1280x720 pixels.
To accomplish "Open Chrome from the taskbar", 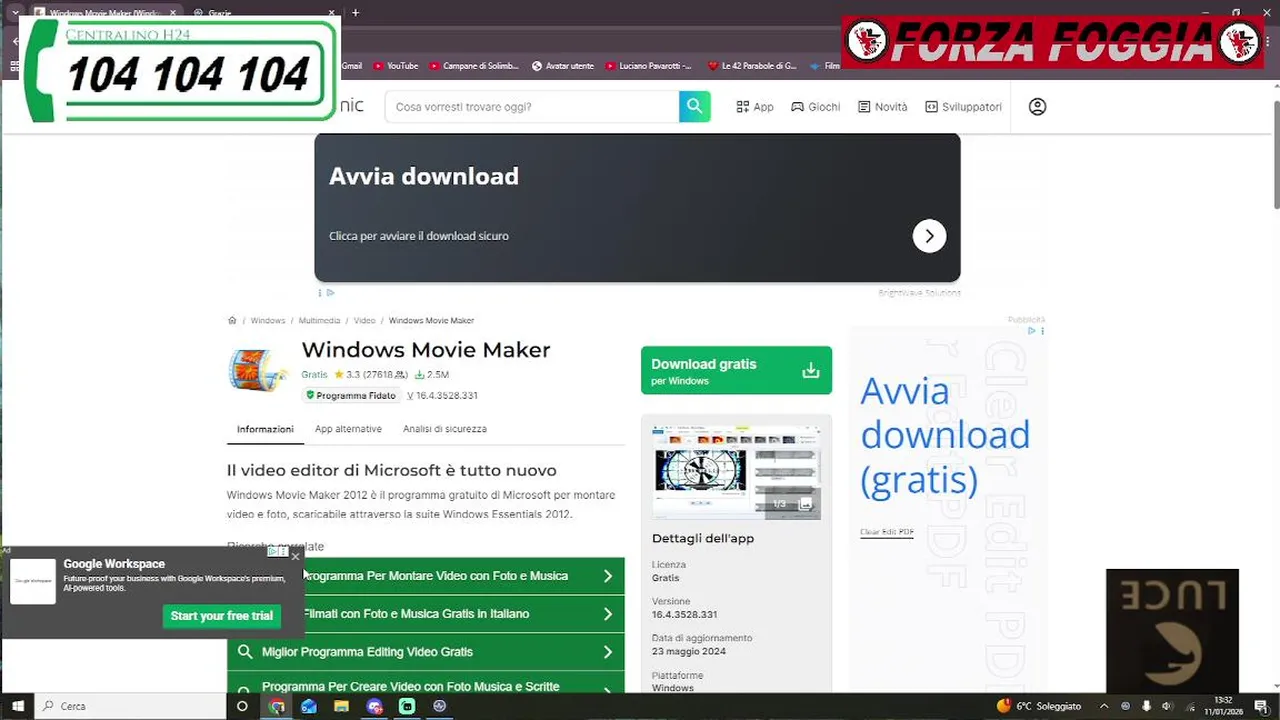I will click(x=277, y=706).
